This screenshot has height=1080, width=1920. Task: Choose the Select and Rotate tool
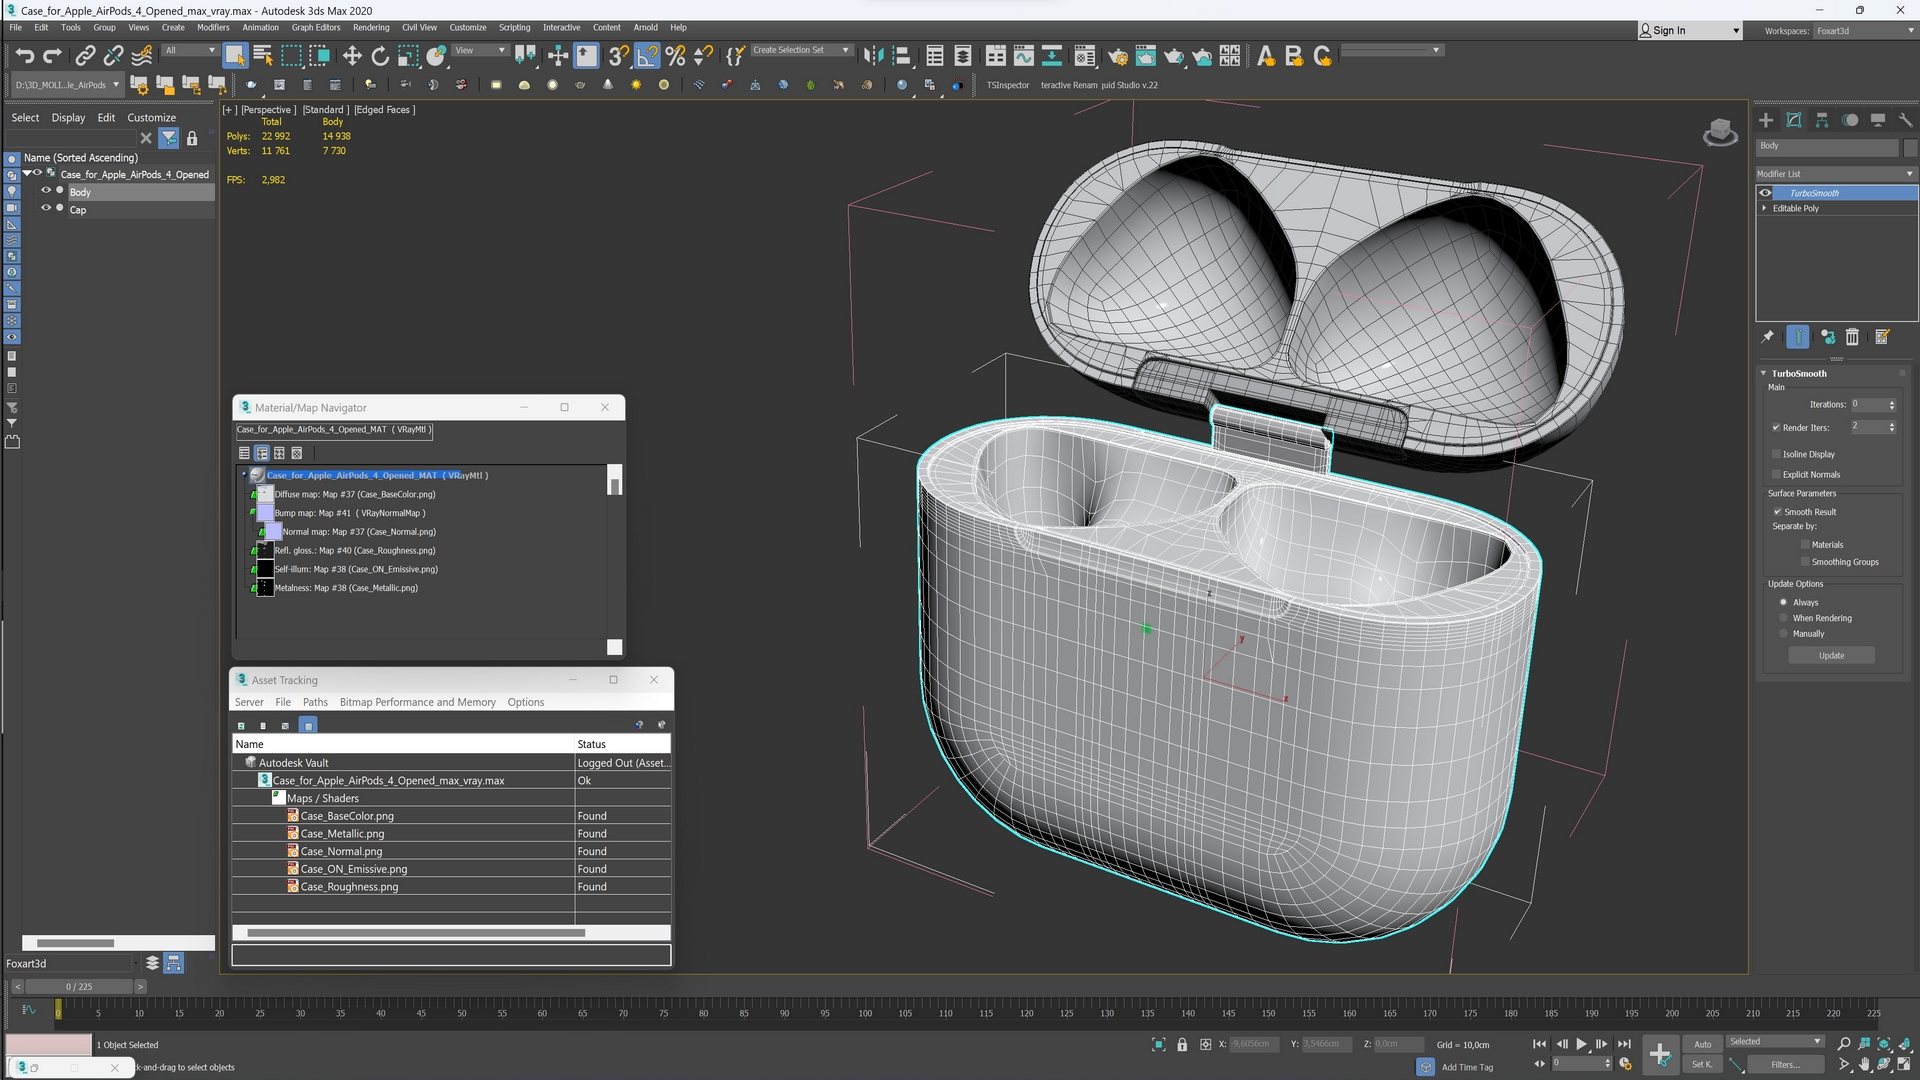click(x=380, y=56)
